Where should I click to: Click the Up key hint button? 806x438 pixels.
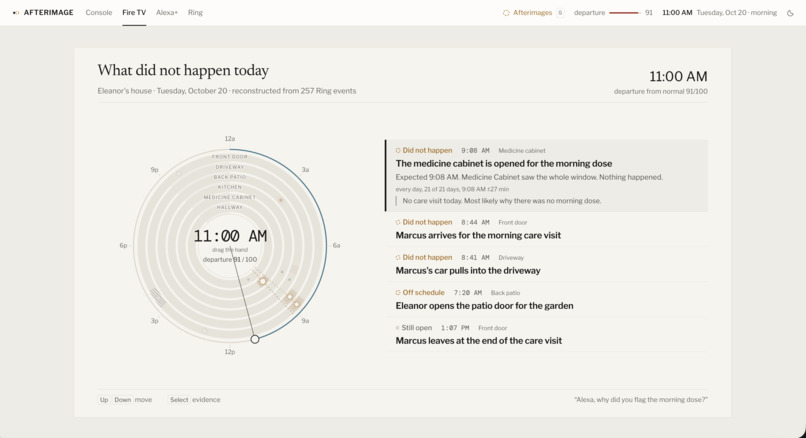pos(104,400)
